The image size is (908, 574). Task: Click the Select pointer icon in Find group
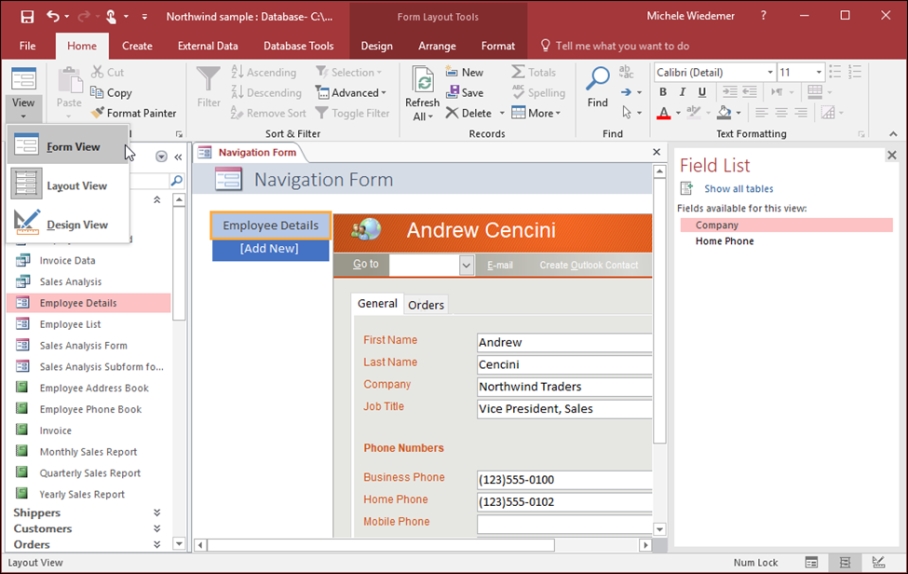pyautogui.click(x=627, y=112)
